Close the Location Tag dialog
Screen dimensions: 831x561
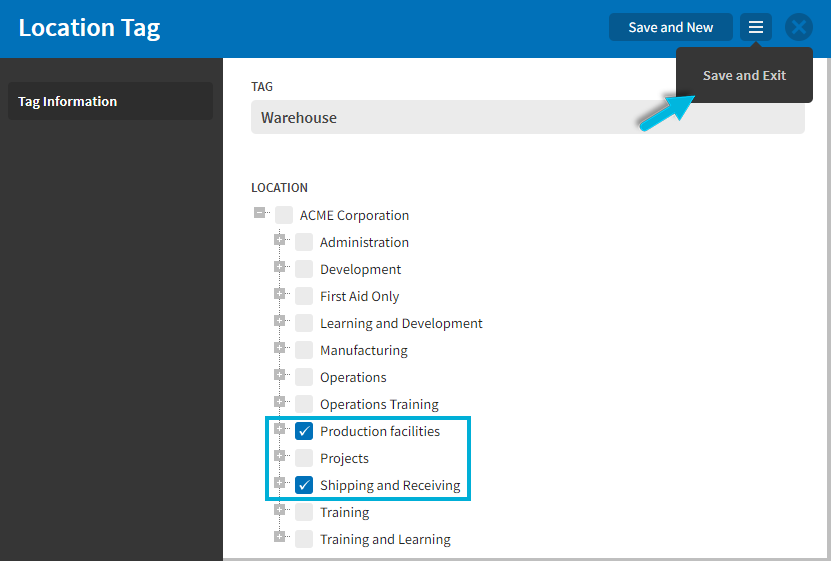click(799, 27)
